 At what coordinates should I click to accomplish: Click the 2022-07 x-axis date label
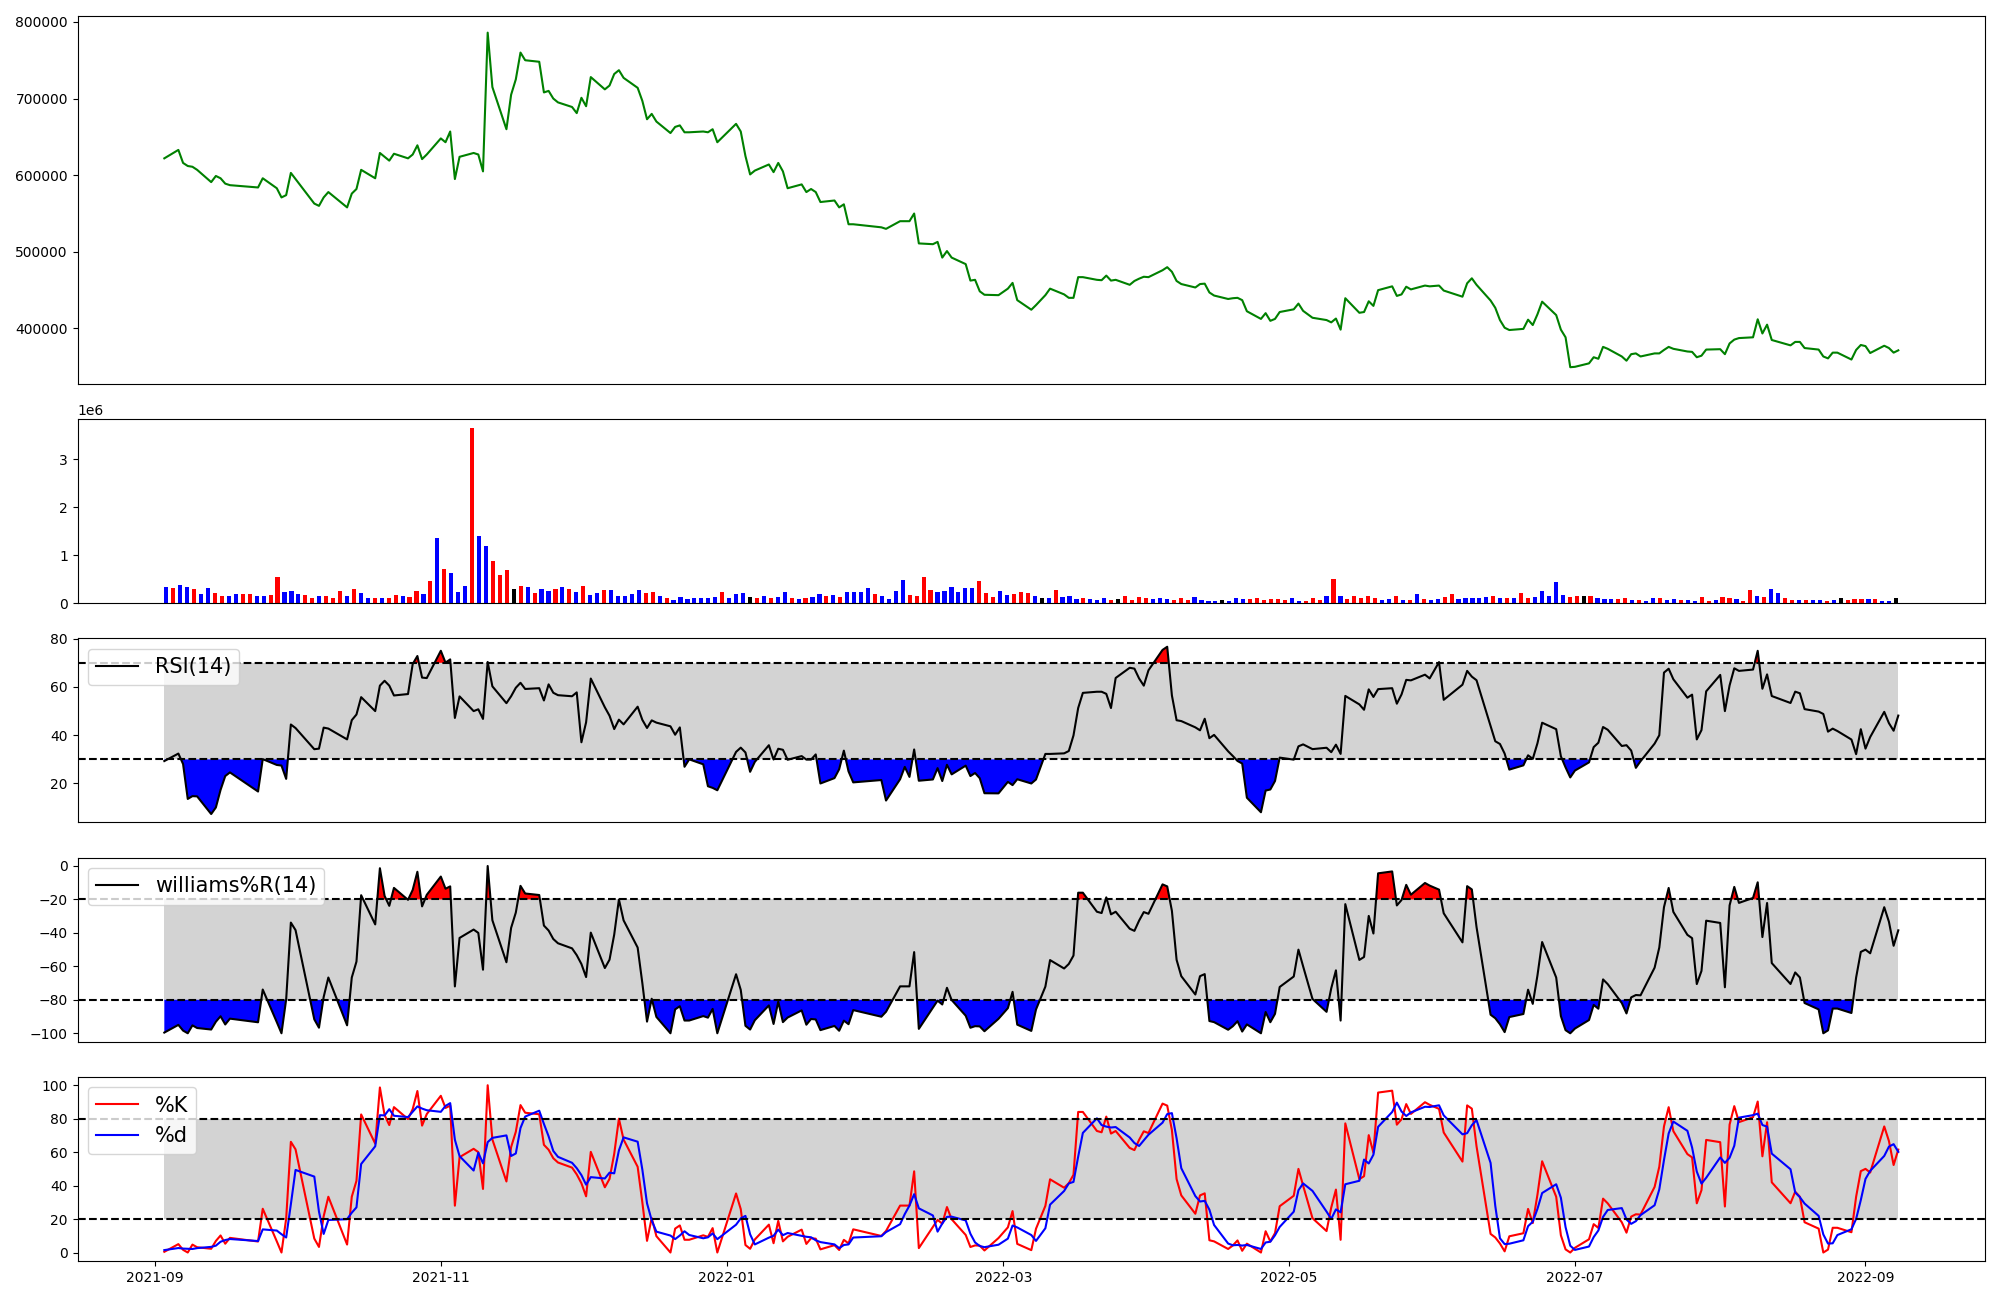tap(1575, 1277)
